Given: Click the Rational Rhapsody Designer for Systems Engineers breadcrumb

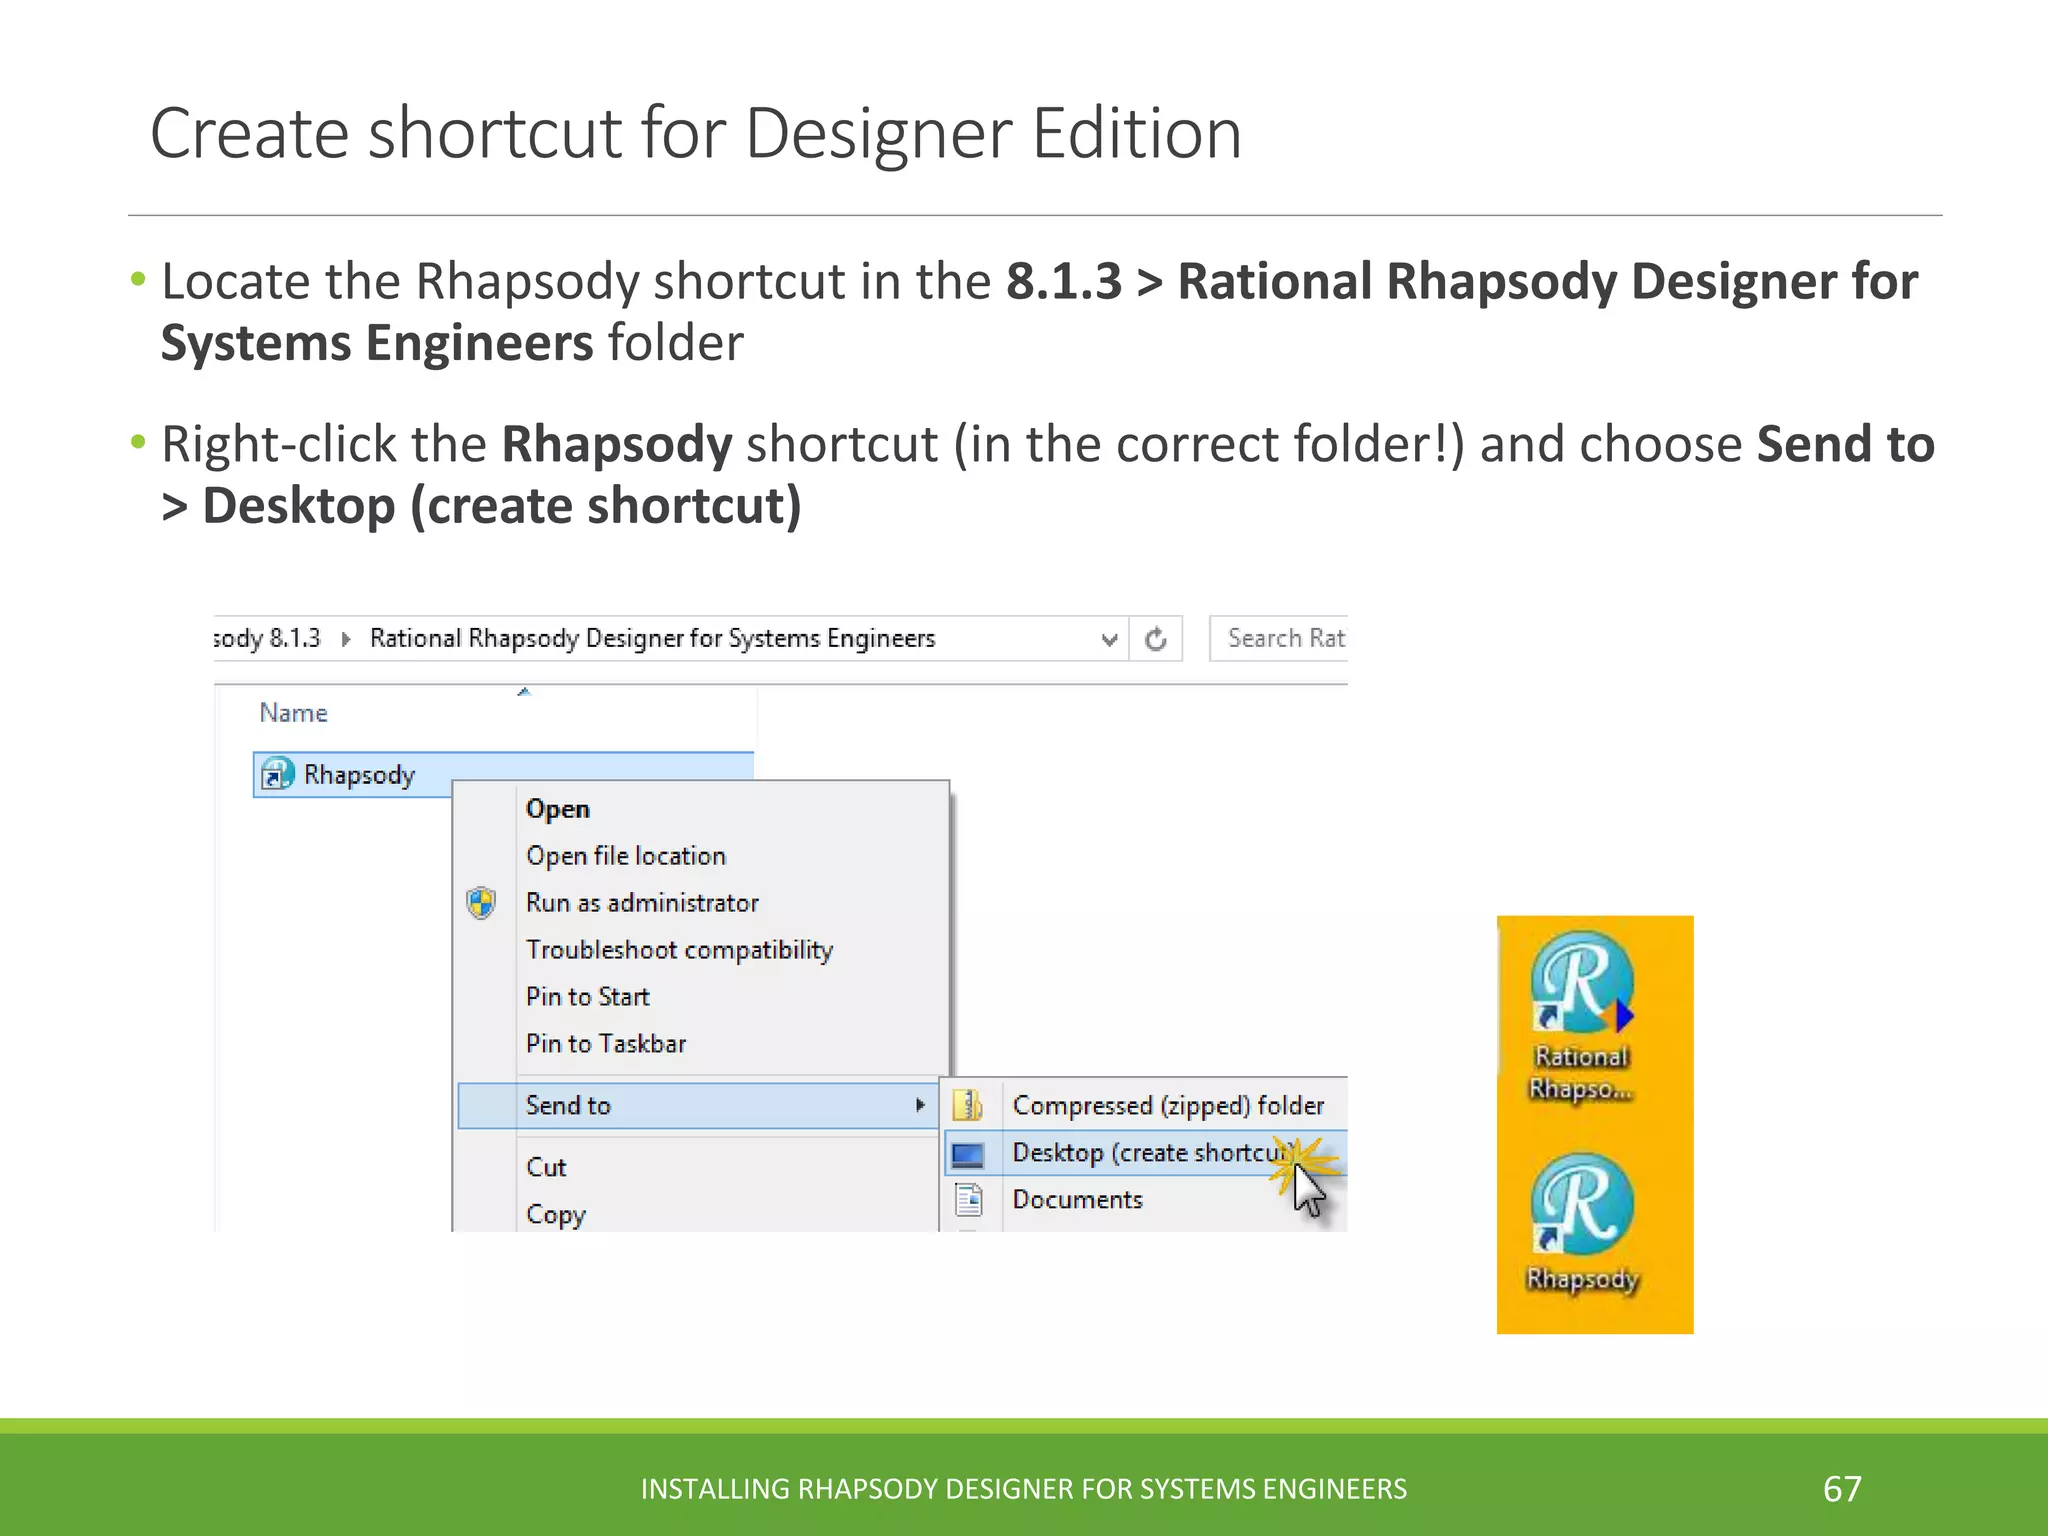Looking at the screenshot, I should point(652,638).
